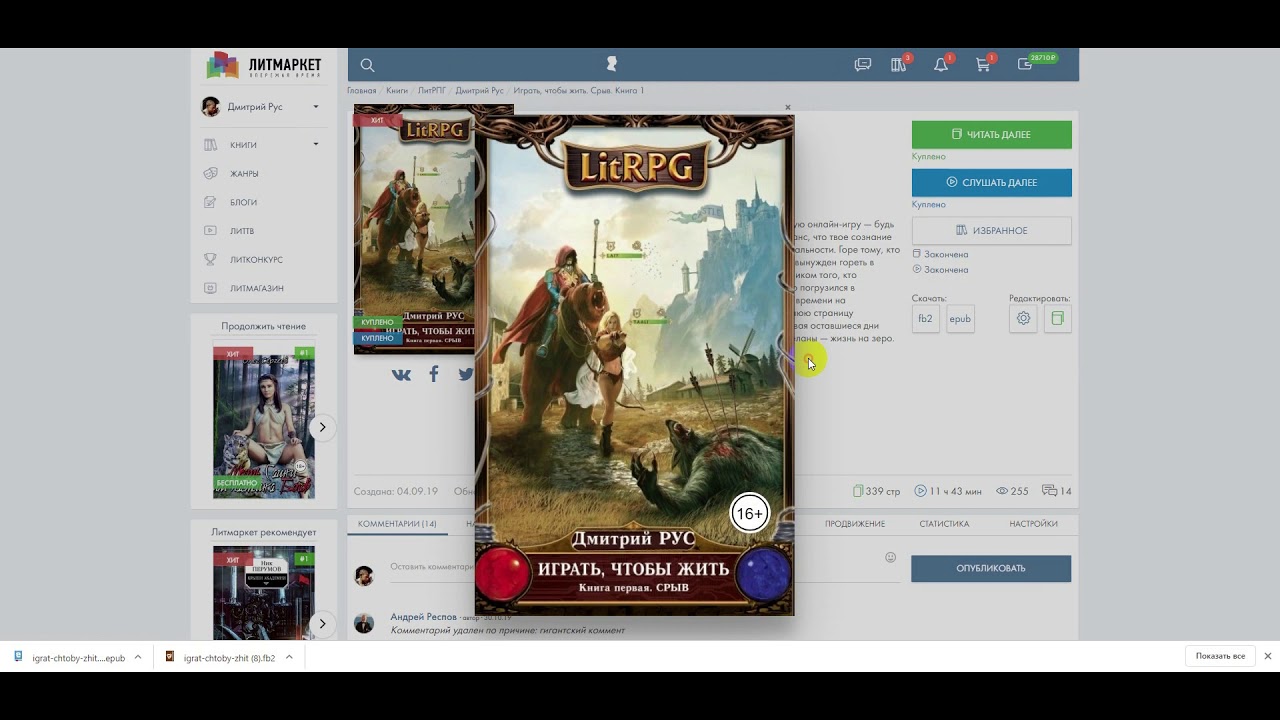Click Показать все downloads button
Viewport: 1280px width, 720px height.
[x=1220, y=656]
